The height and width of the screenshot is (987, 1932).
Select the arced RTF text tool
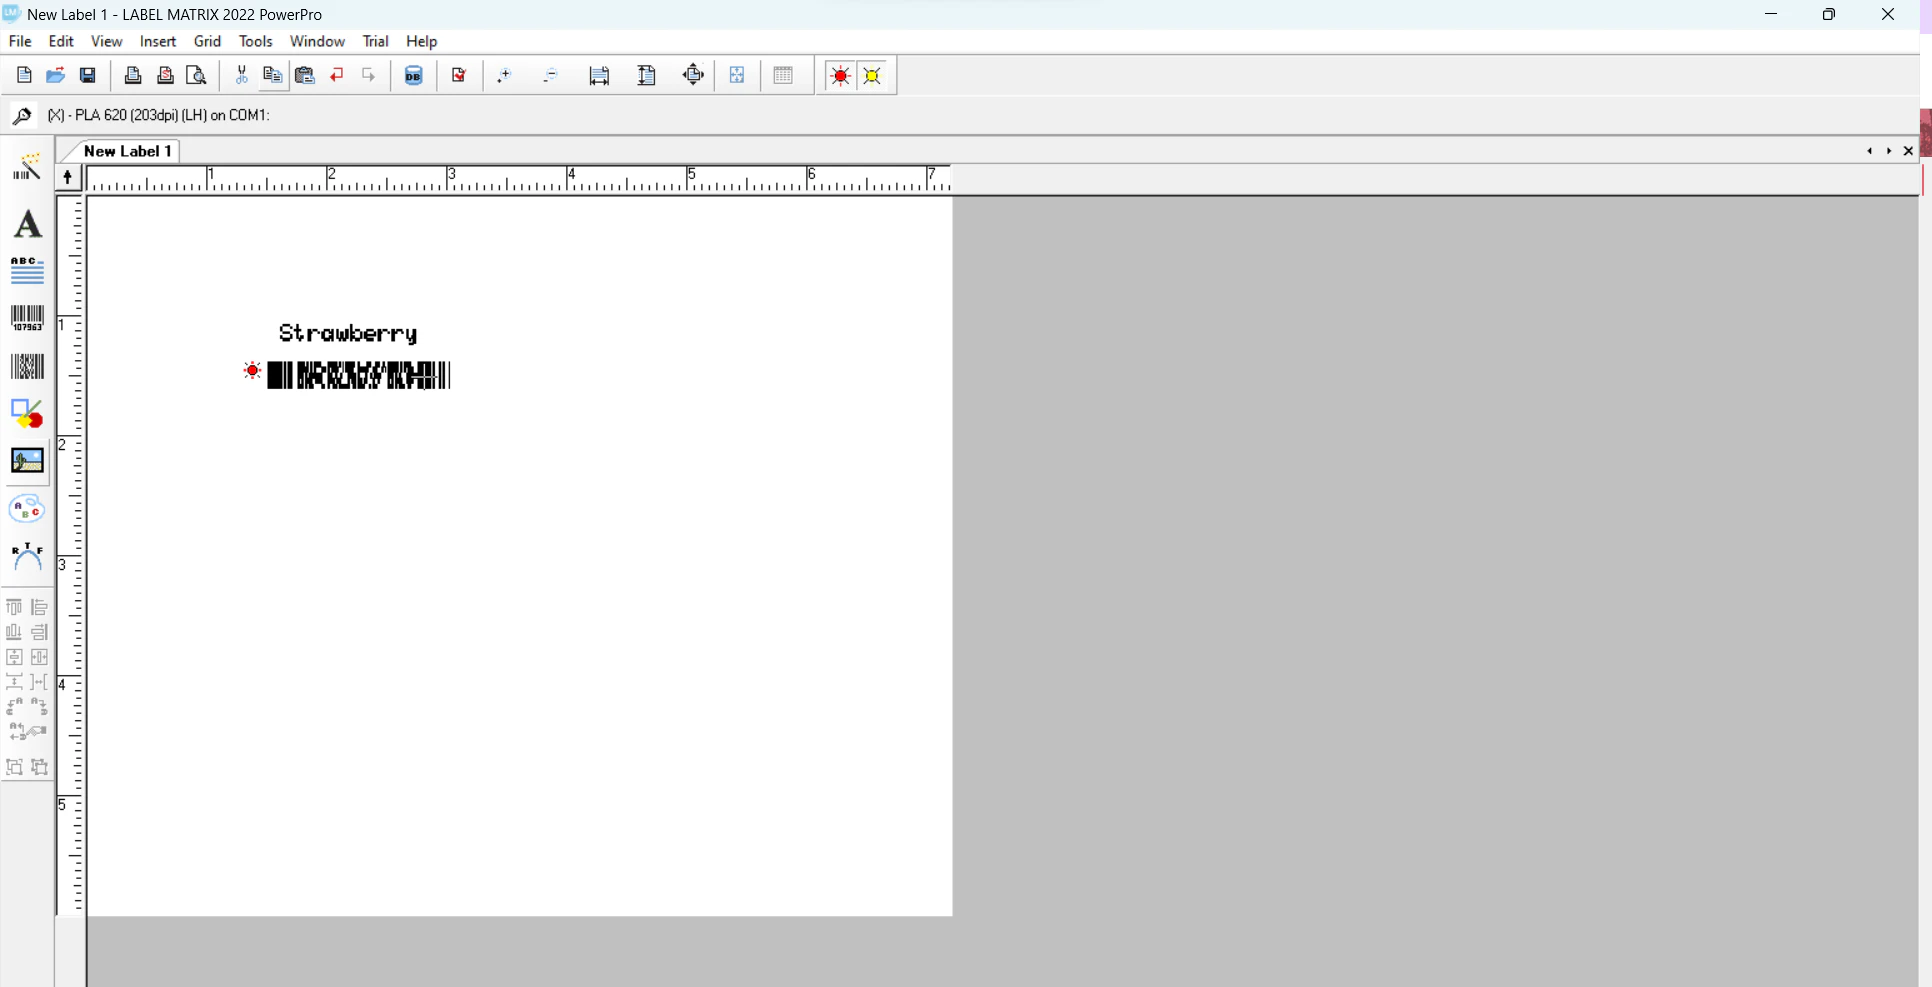27,556
